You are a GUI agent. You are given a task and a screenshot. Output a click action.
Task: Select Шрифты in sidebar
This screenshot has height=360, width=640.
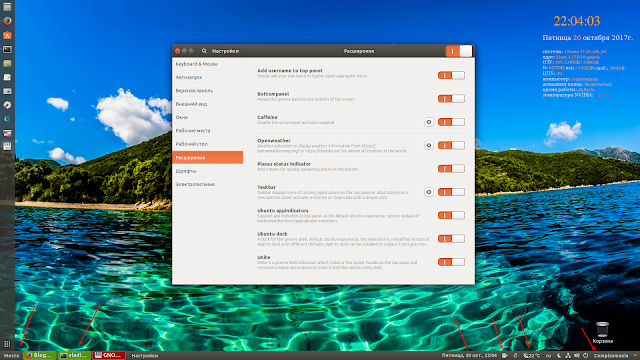[x=208, y=171]
